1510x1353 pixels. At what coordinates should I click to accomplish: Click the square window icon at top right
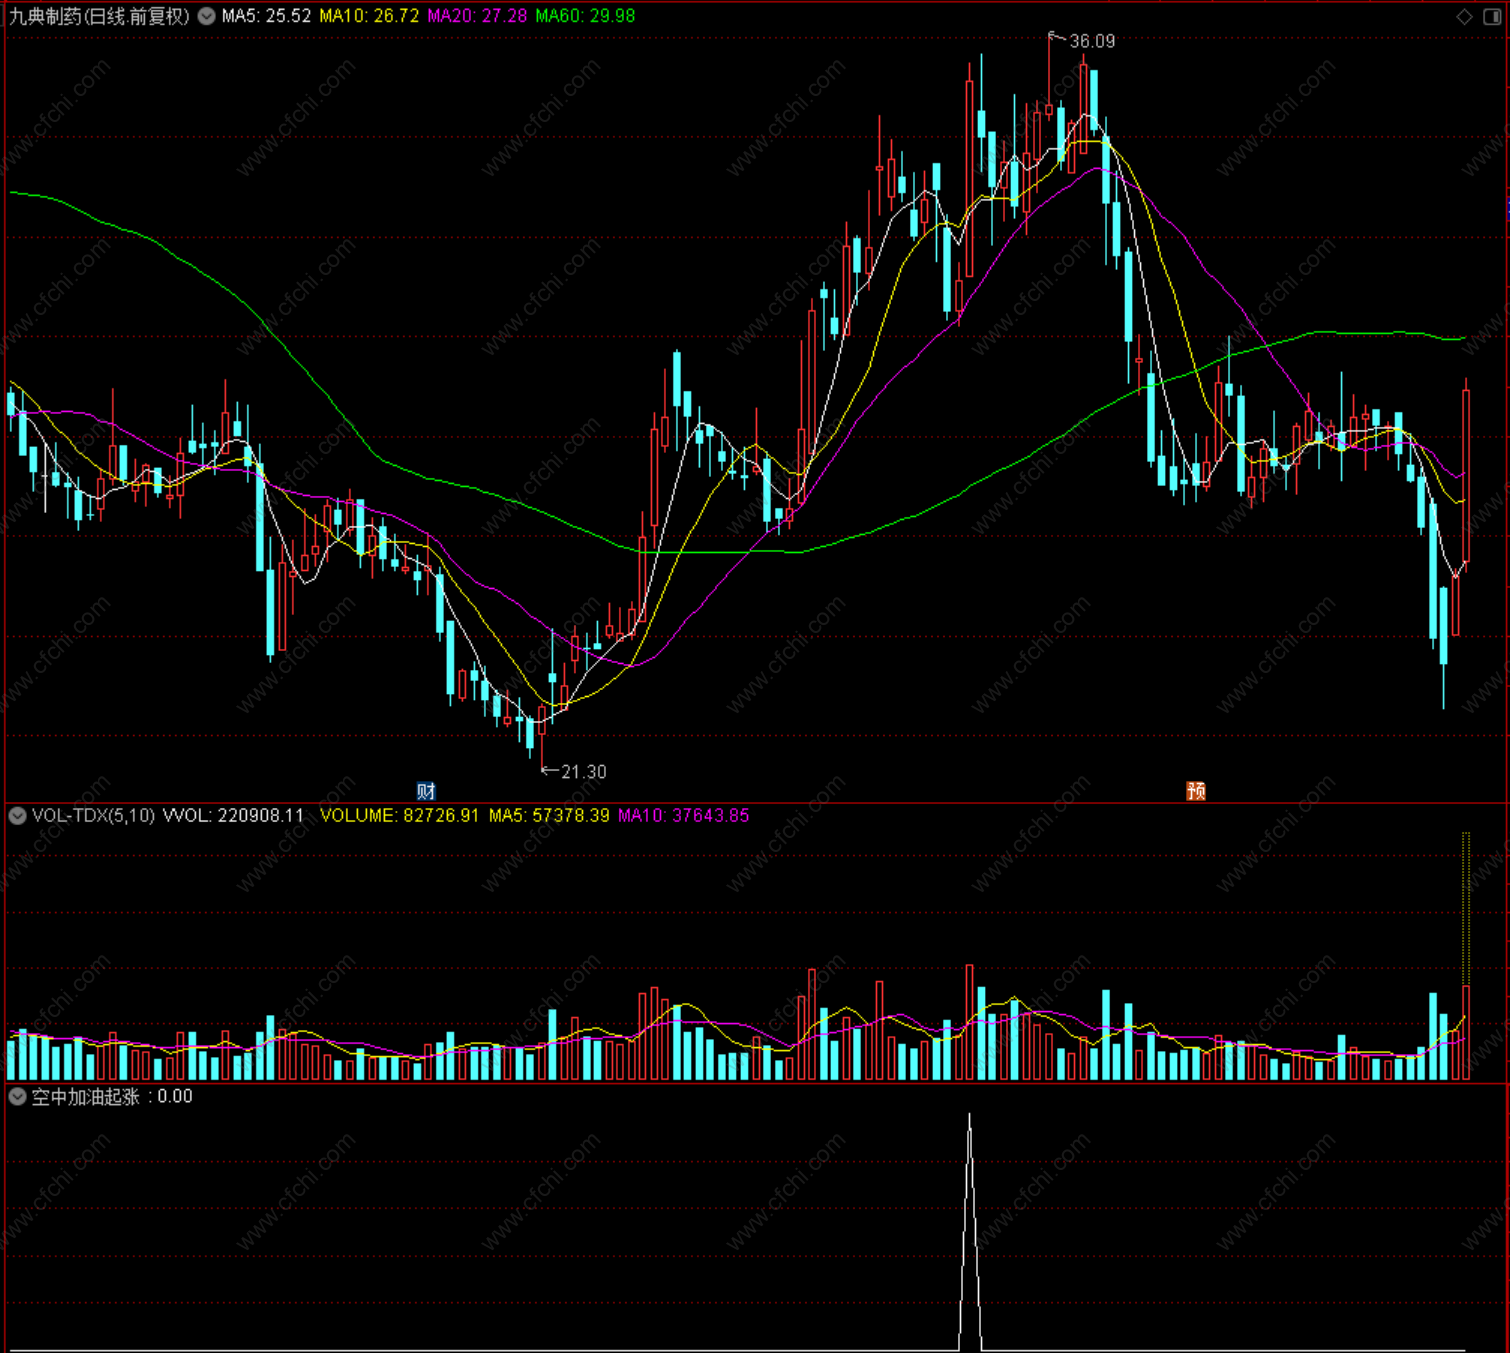1491,16
